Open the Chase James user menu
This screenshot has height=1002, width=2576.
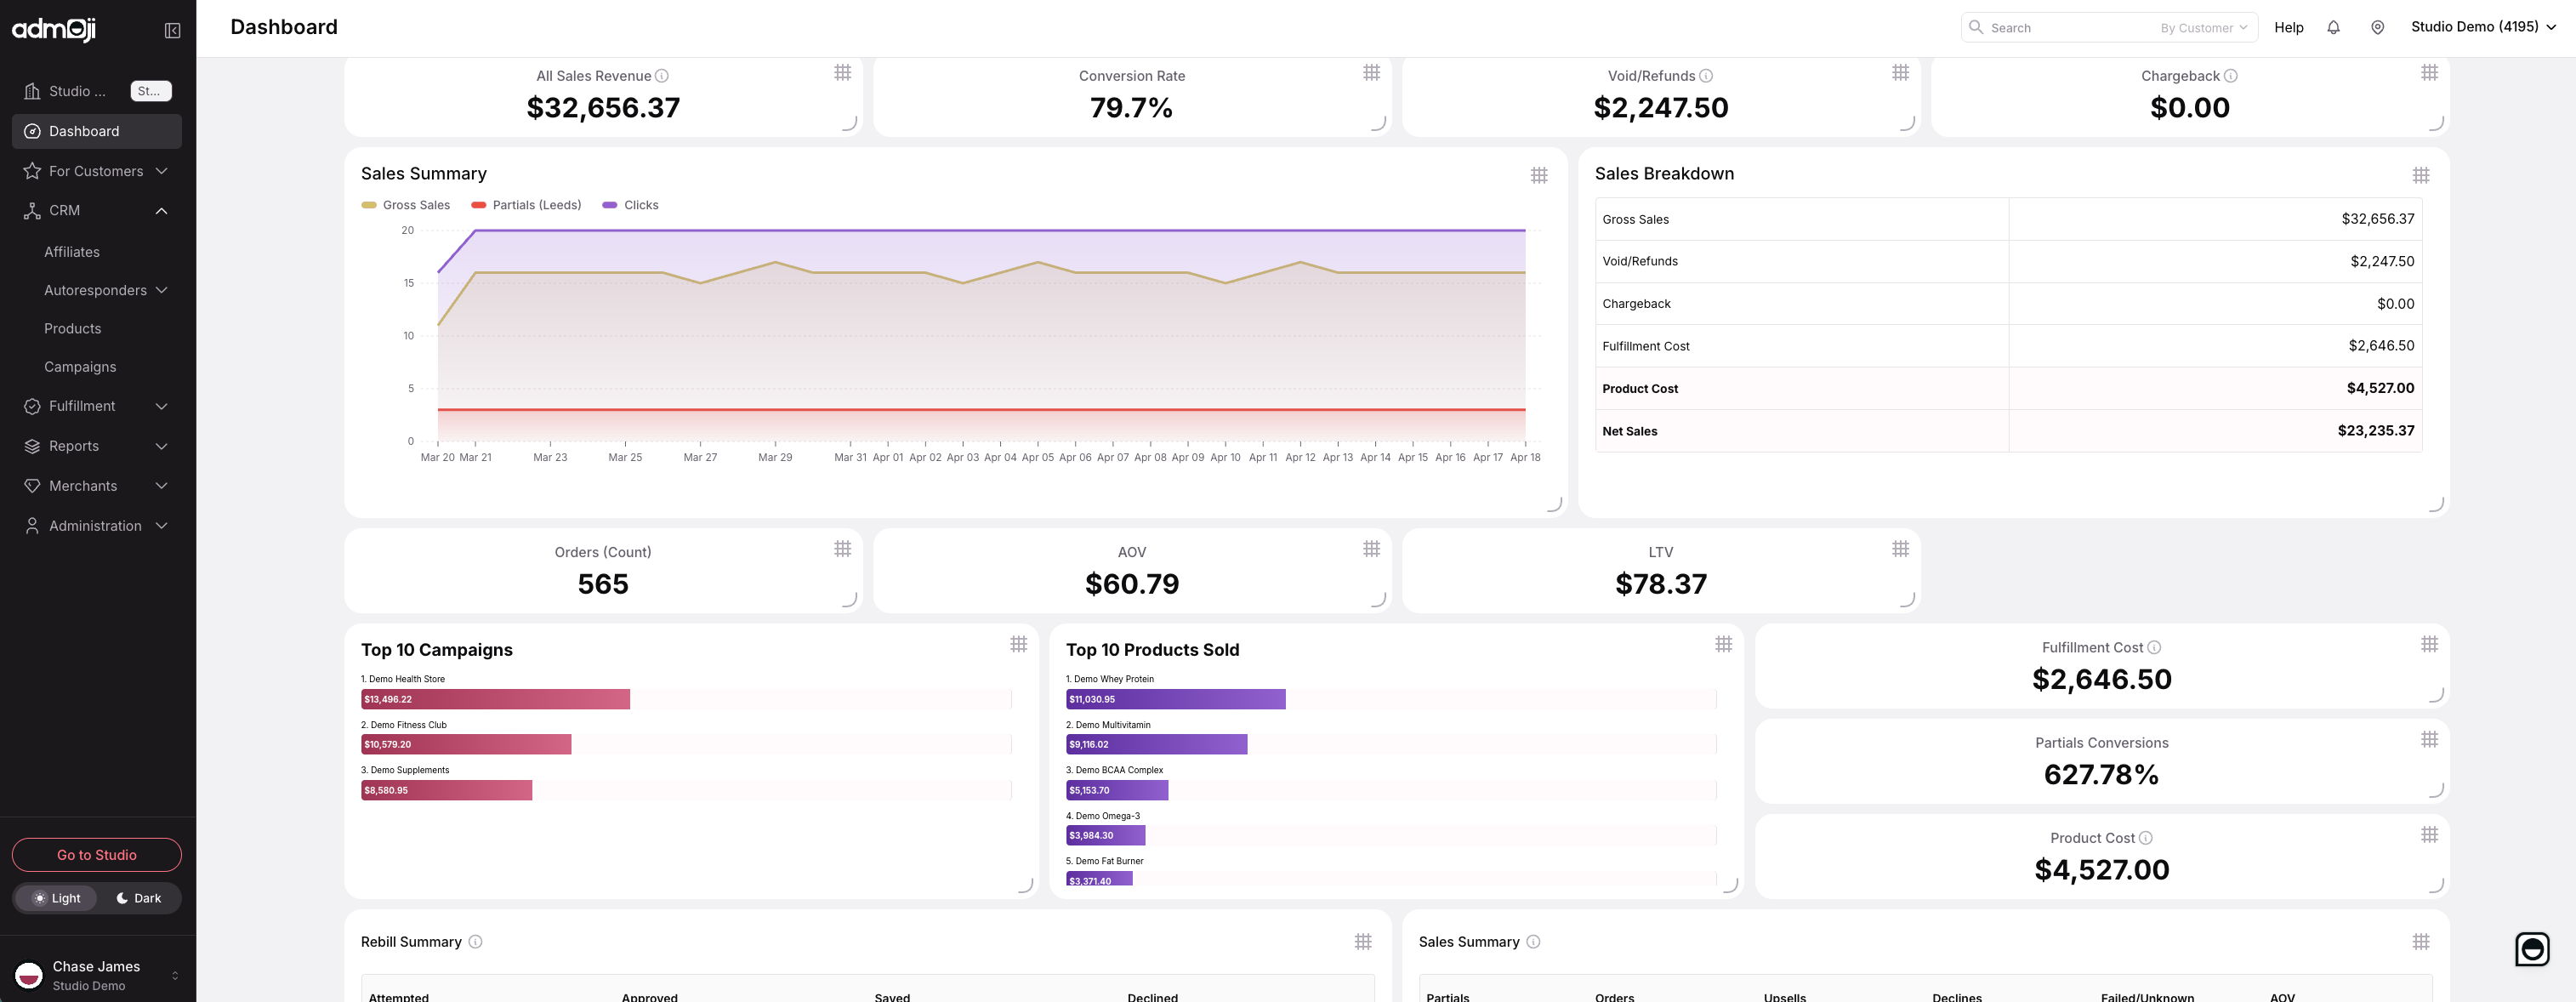[x=97, y=975]
